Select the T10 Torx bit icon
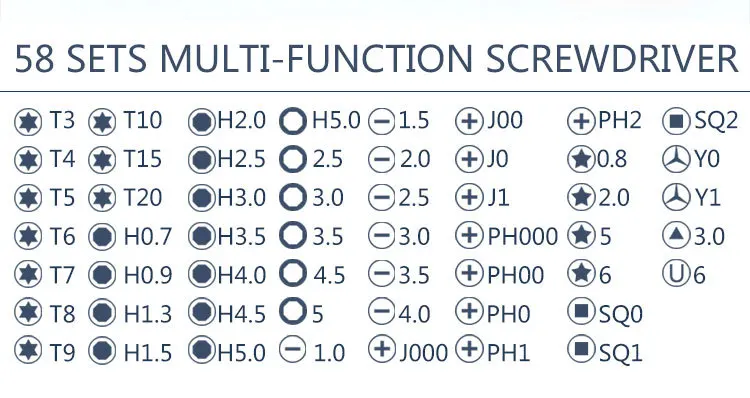Screen dimensions: 750x398 point(102,122)
